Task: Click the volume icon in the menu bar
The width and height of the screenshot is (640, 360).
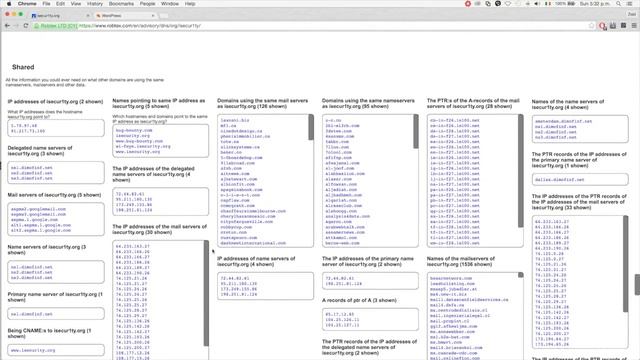Action: pyautogui.click(x=537, y=4)
